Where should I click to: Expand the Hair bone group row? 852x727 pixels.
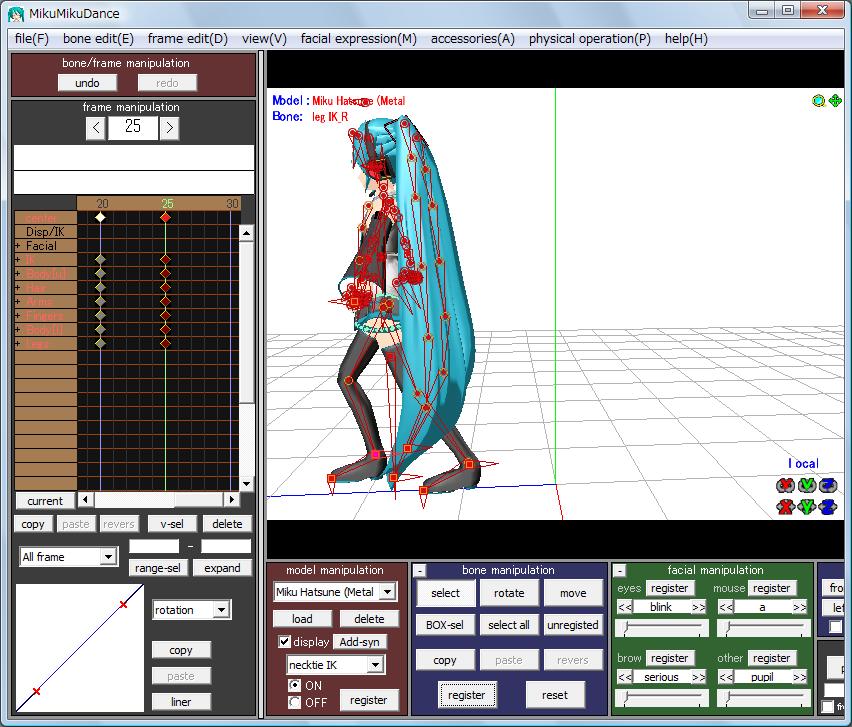pyautogui.click(x=18, y=288)
